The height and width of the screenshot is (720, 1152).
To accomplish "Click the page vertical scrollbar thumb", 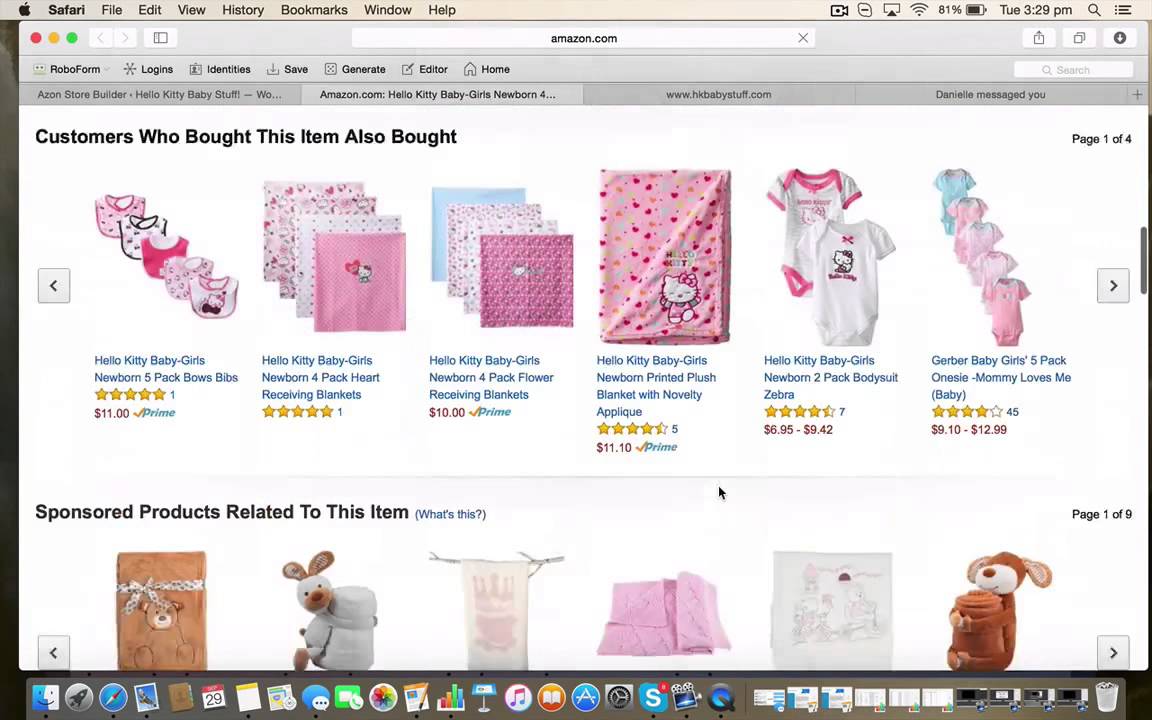I will pyautogui.click(x=1143, y=260).
